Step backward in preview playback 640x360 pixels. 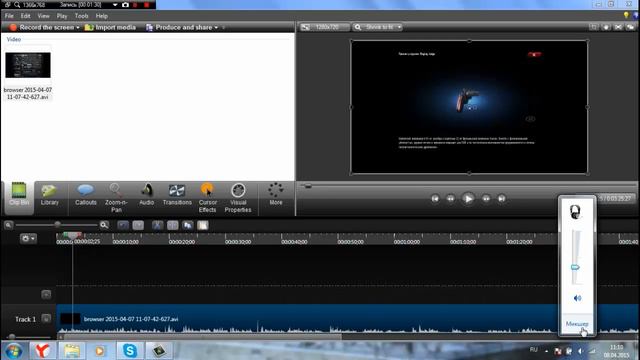[451, 199]
